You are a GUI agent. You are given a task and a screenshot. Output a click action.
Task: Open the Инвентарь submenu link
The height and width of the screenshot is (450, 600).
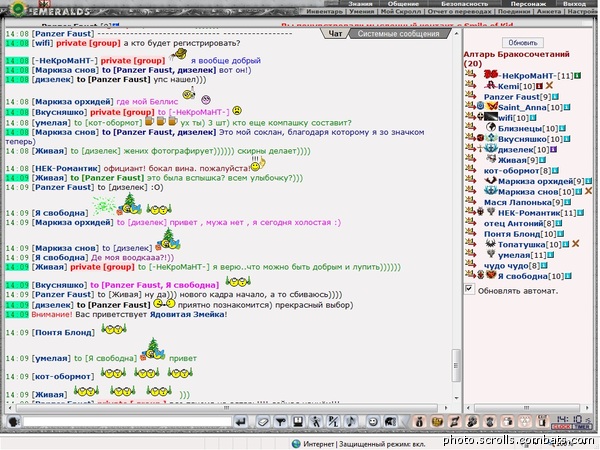coord(325,12)
